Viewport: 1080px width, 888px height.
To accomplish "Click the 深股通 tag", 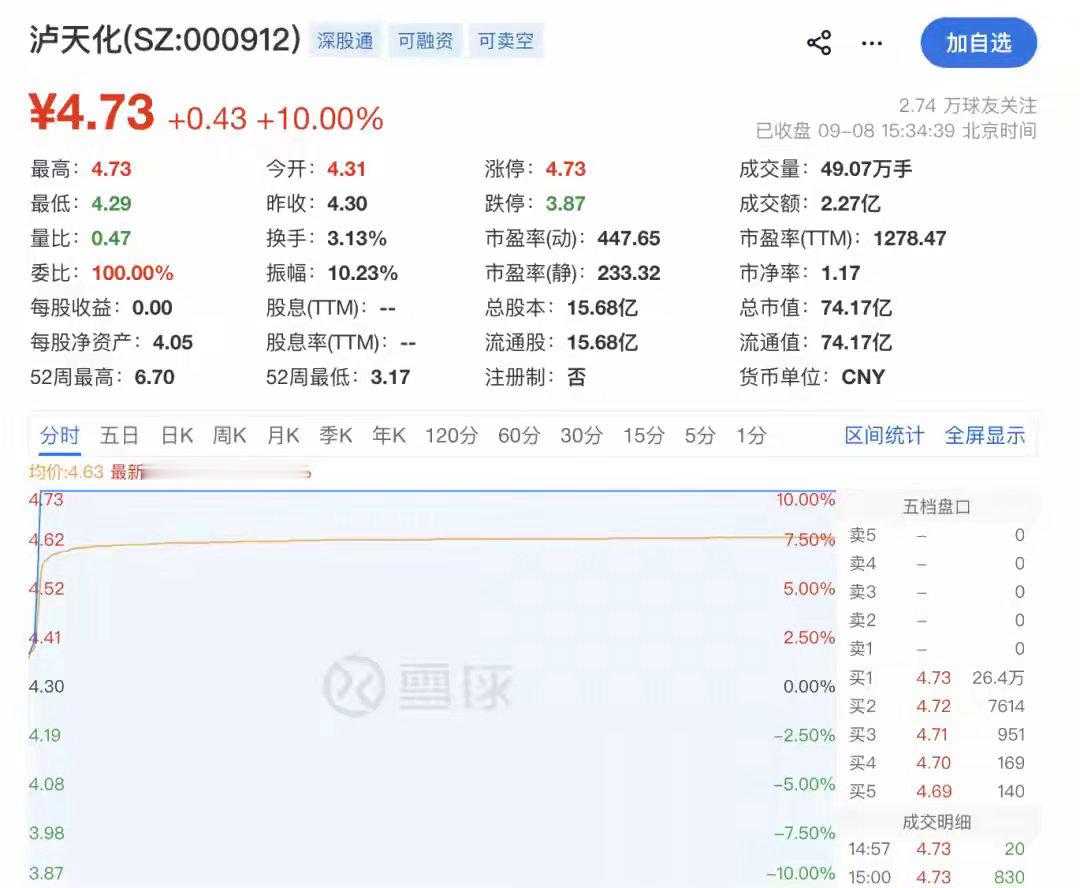I will (x=345, y=41).
